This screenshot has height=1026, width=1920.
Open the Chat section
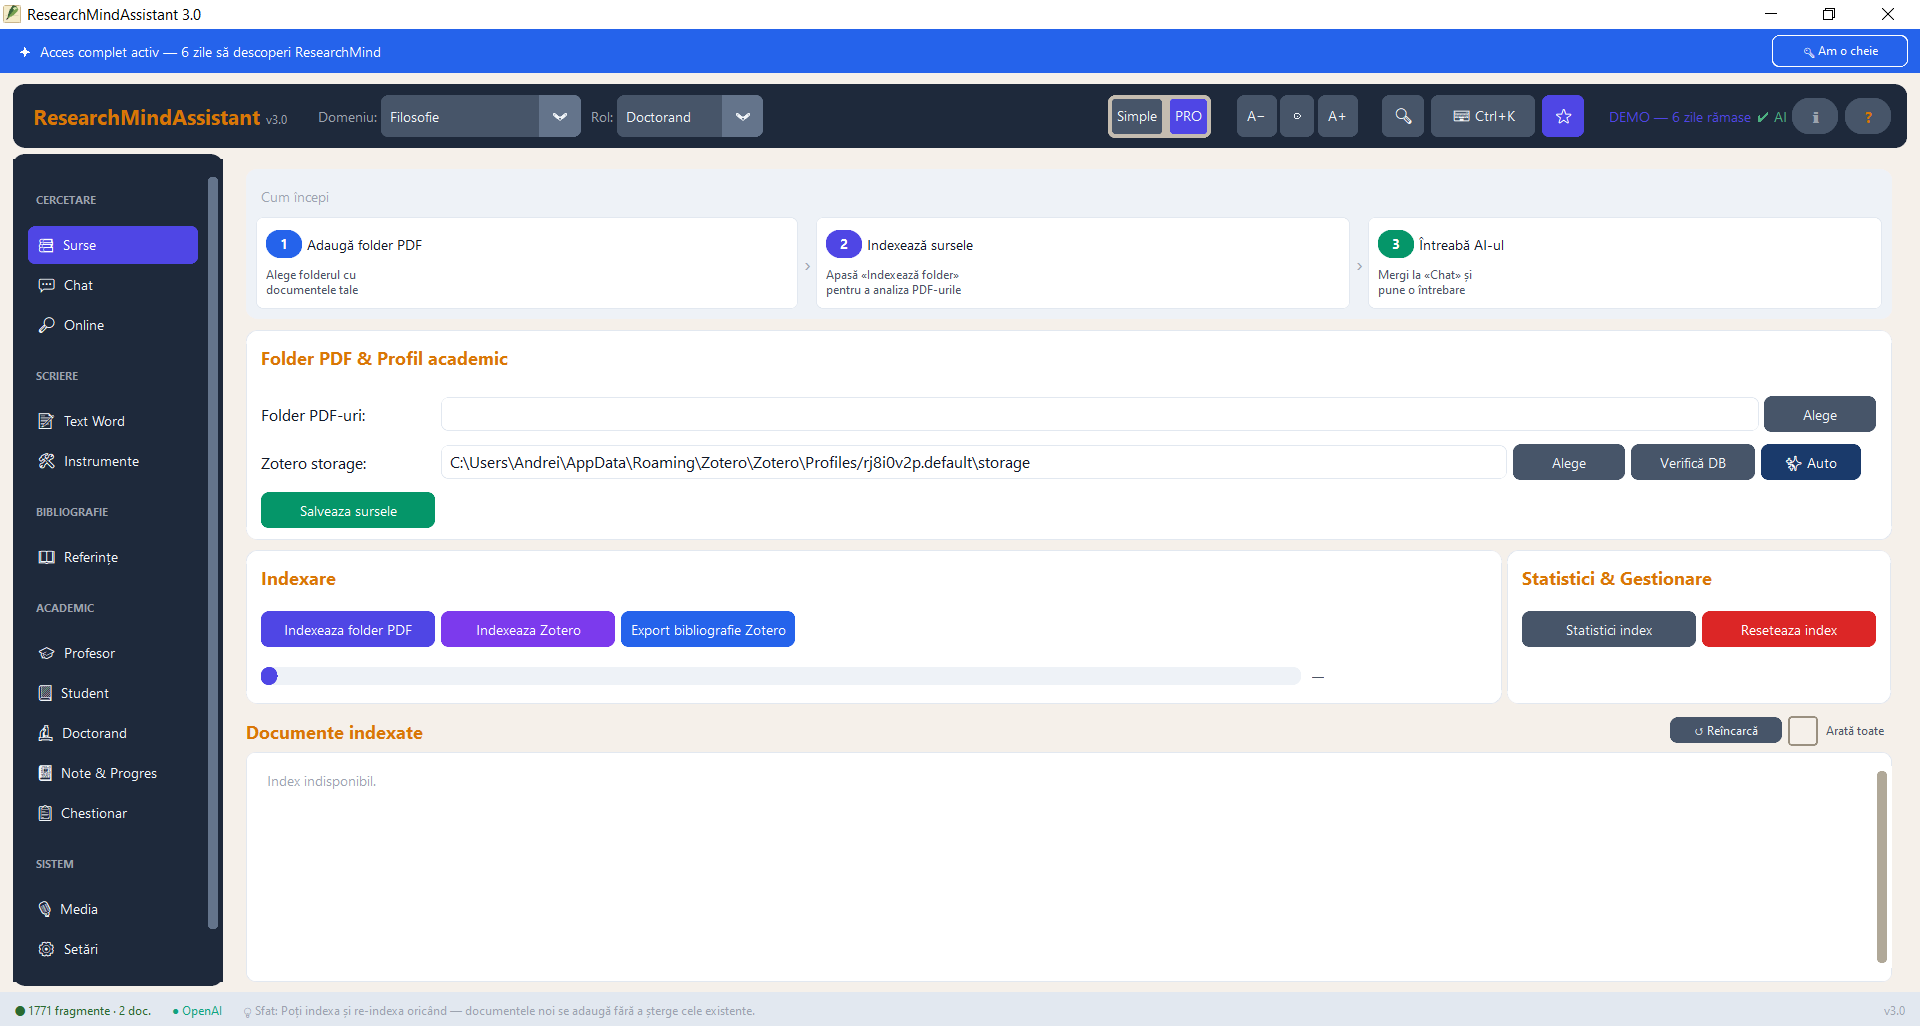(113, 285)
